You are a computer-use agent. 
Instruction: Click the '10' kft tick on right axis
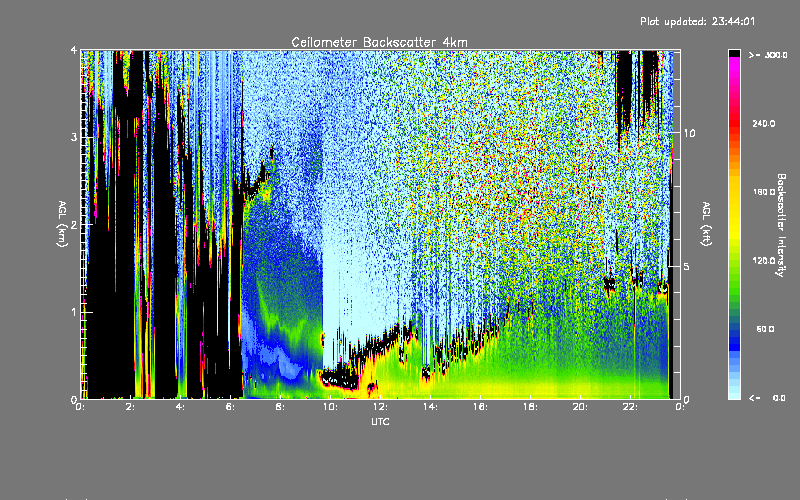click(689, 134)
